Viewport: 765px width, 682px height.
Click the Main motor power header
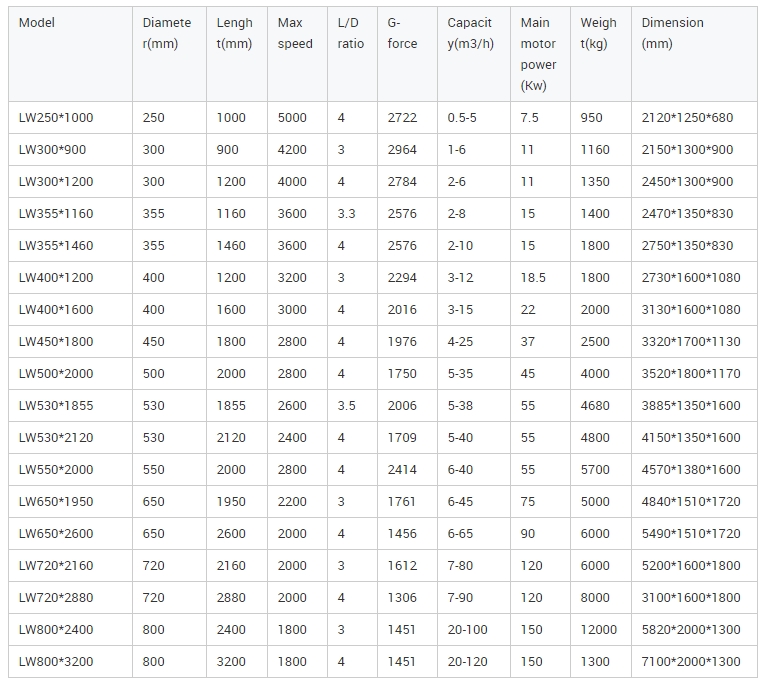tap(539, 54)
